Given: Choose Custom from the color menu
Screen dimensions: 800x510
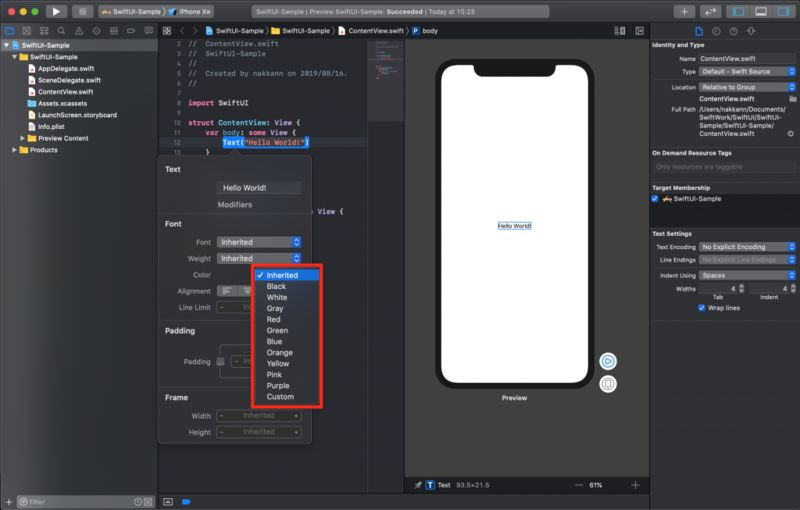Looking at the screenshot, I should coord(287,397).
